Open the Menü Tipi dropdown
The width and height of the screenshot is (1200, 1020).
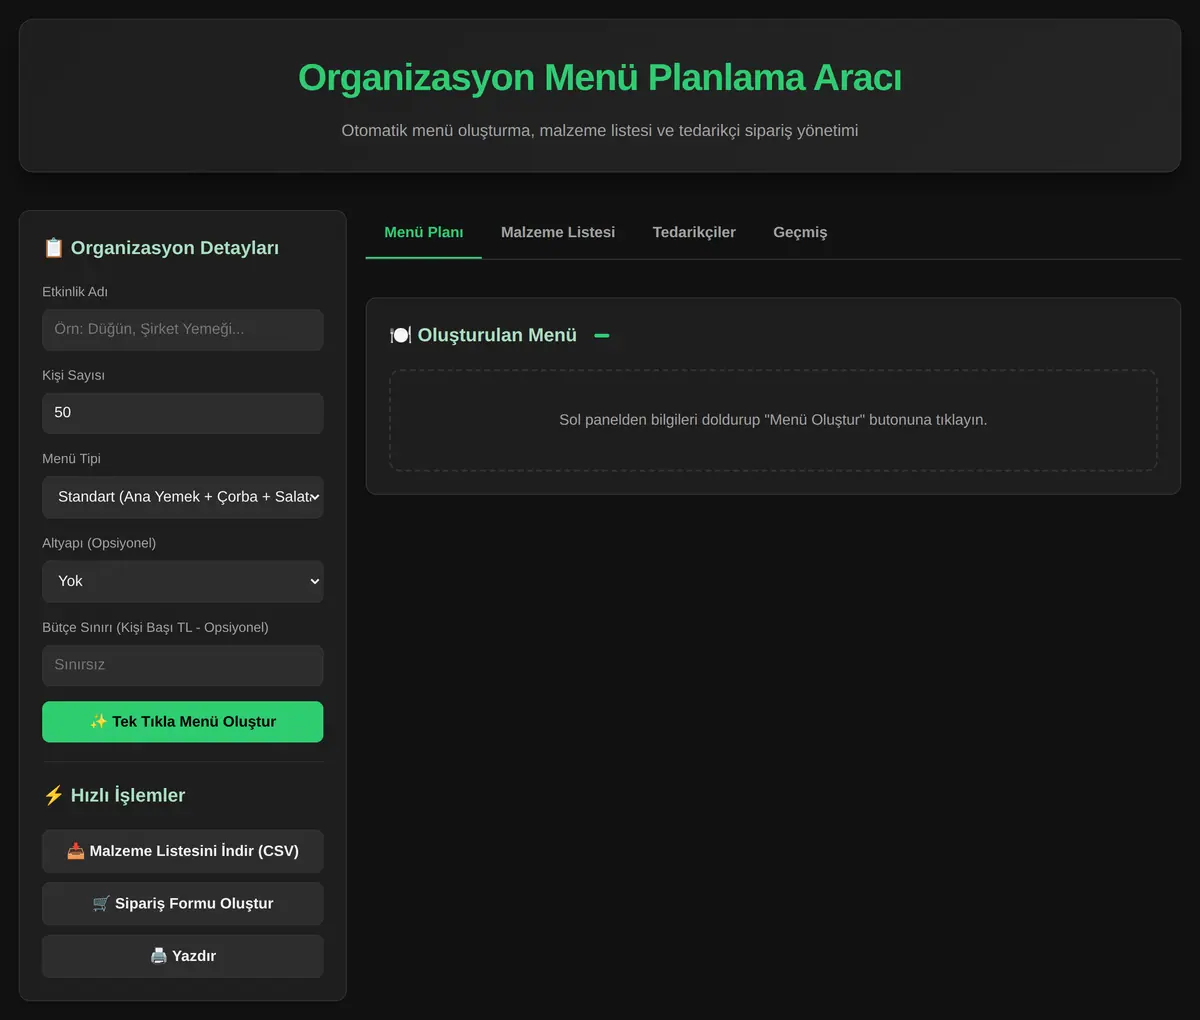(182, 497)
